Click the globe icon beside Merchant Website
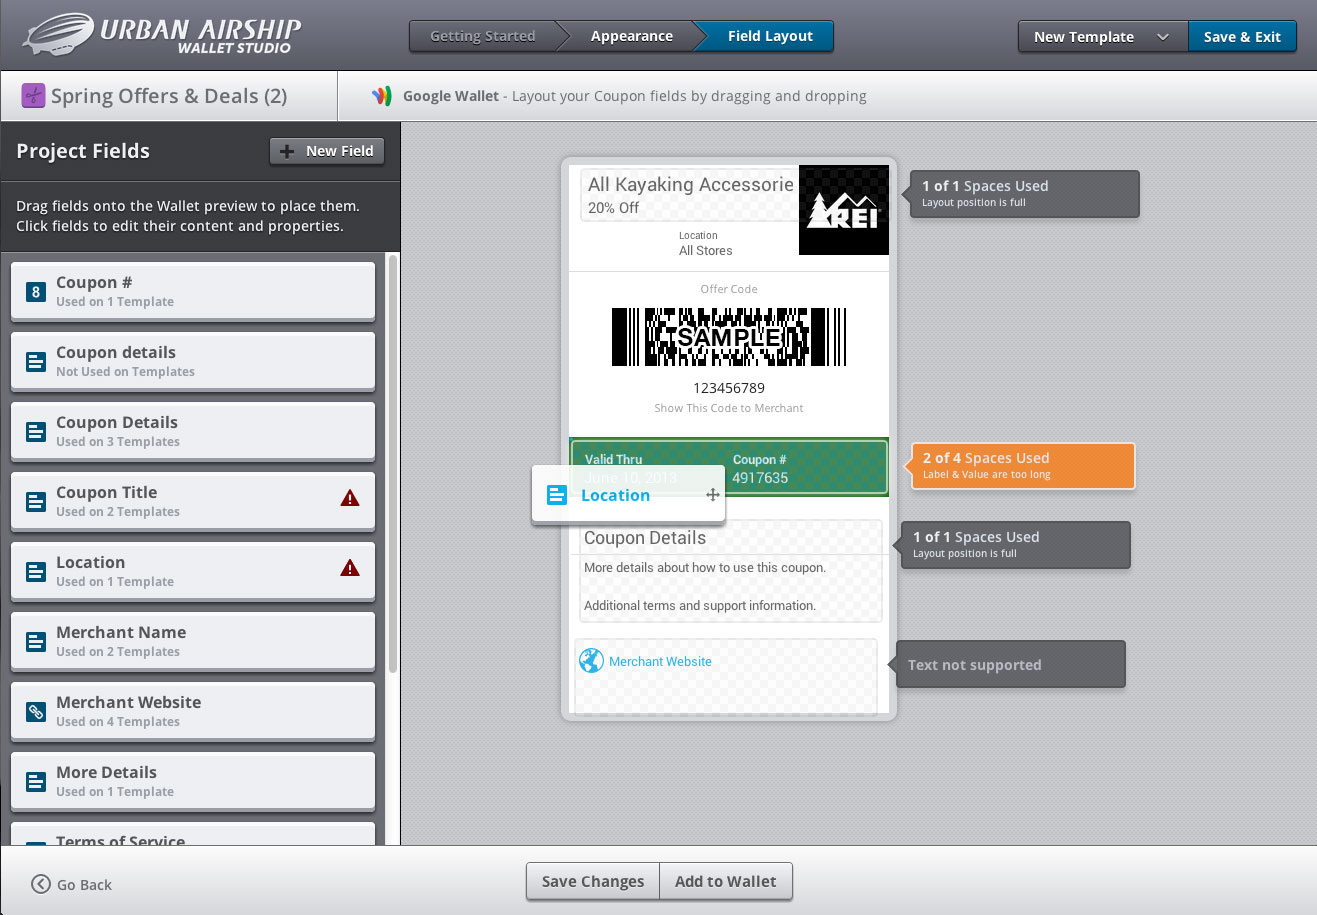 coord(592,661)
